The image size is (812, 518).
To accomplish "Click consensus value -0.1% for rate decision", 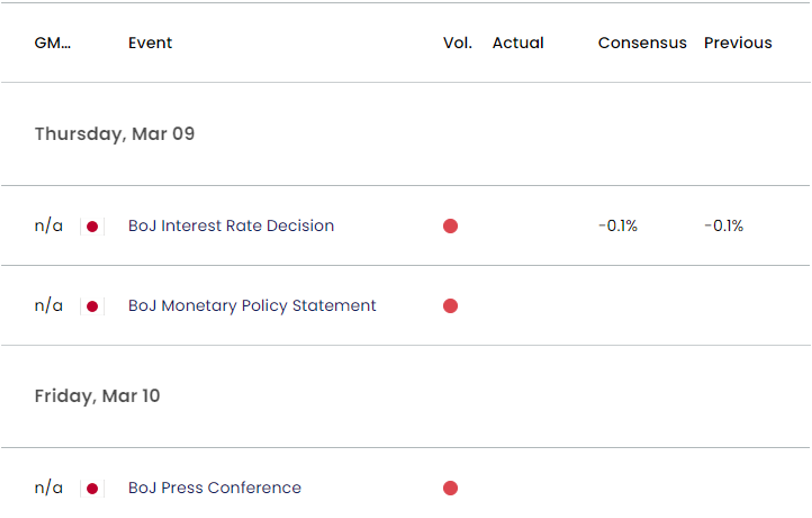I will 617,226.
